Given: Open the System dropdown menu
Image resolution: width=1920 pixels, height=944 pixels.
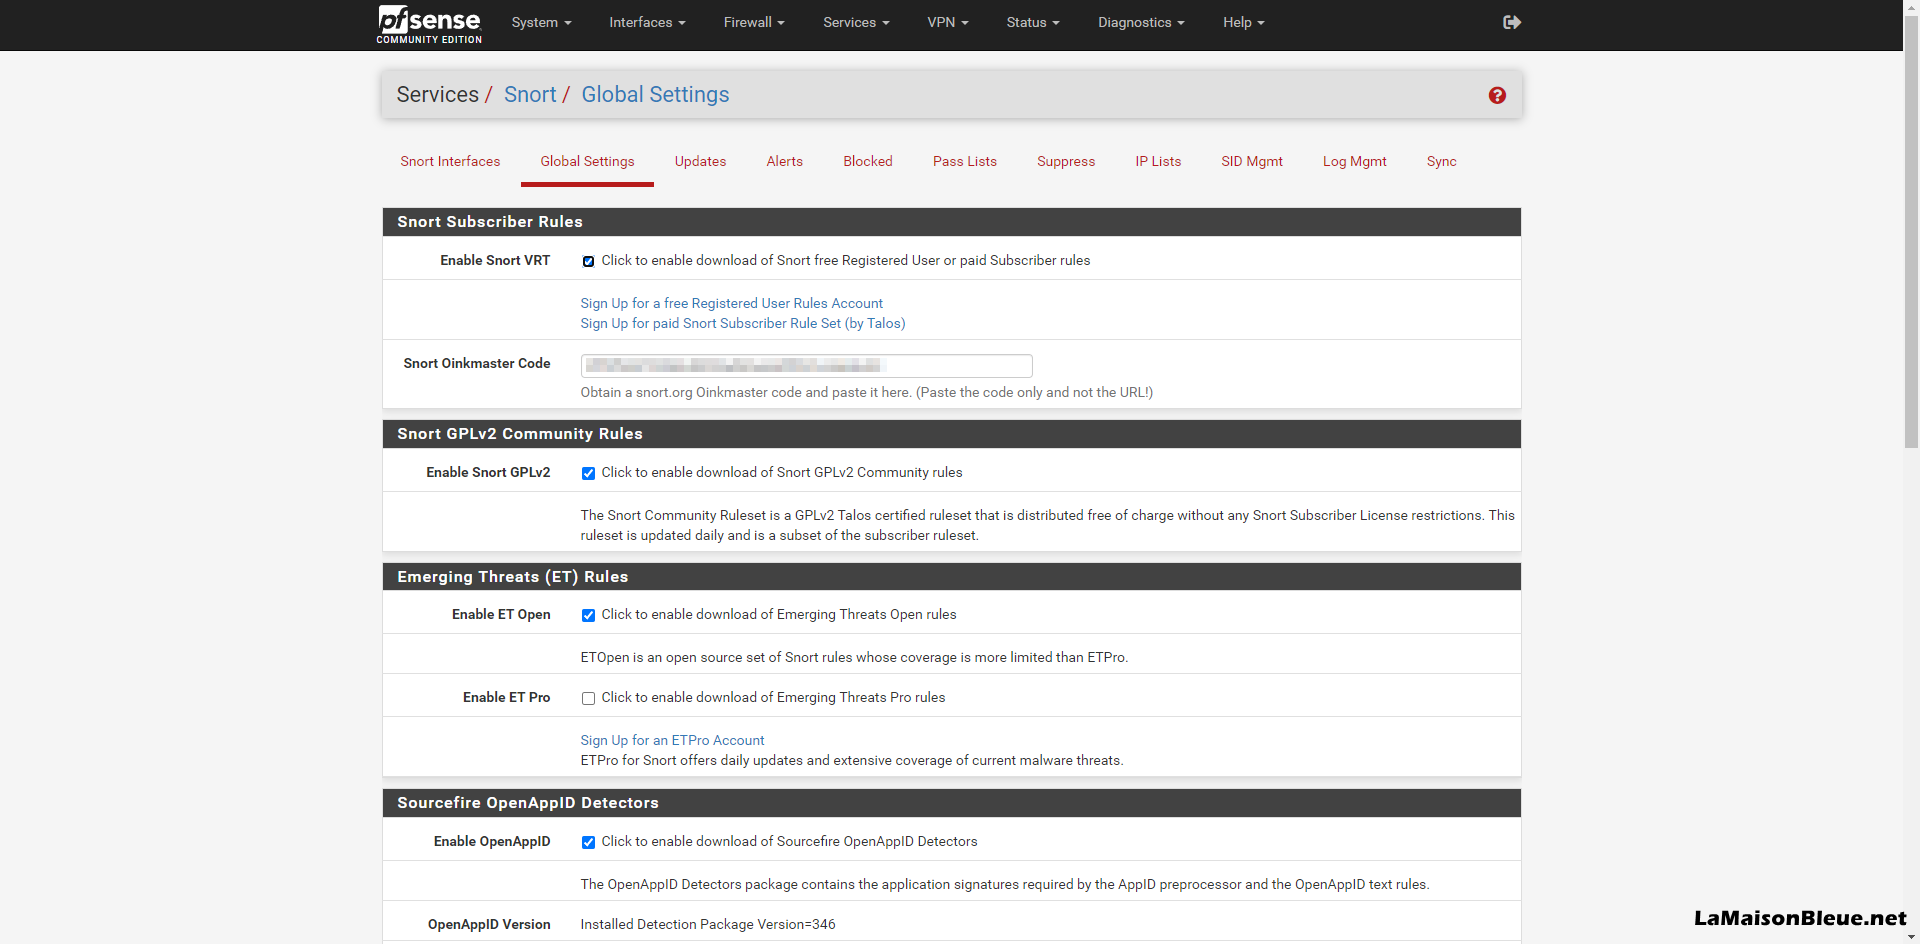Looking at the screenshot, I should tap(541, 22).
